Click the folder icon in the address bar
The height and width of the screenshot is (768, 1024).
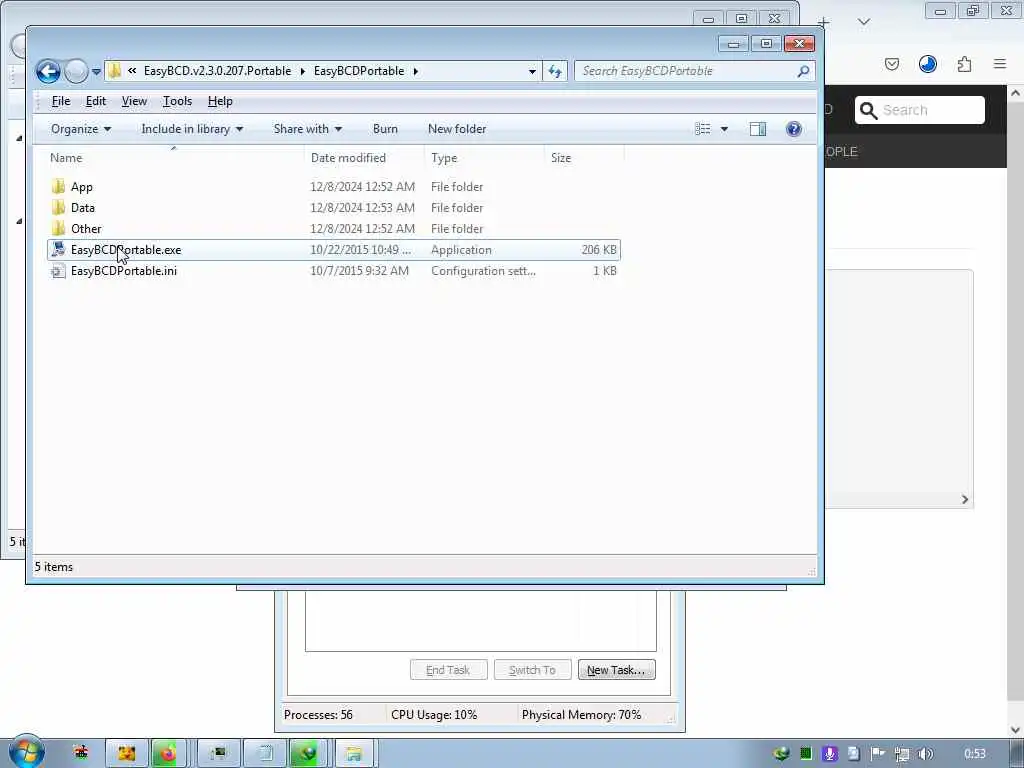[115, 71]
